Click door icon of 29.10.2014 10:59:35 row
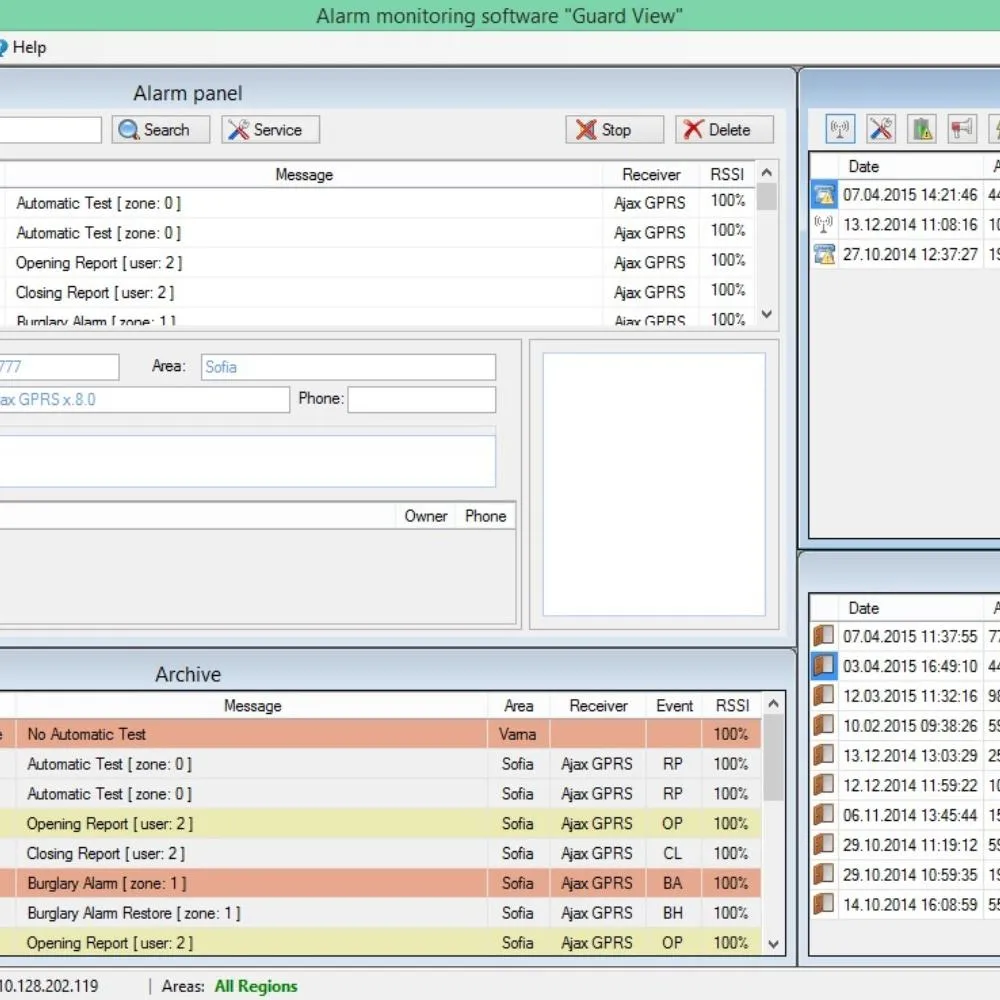Viewport: 1000px width, 1000px height. click(x=824, y=874)
